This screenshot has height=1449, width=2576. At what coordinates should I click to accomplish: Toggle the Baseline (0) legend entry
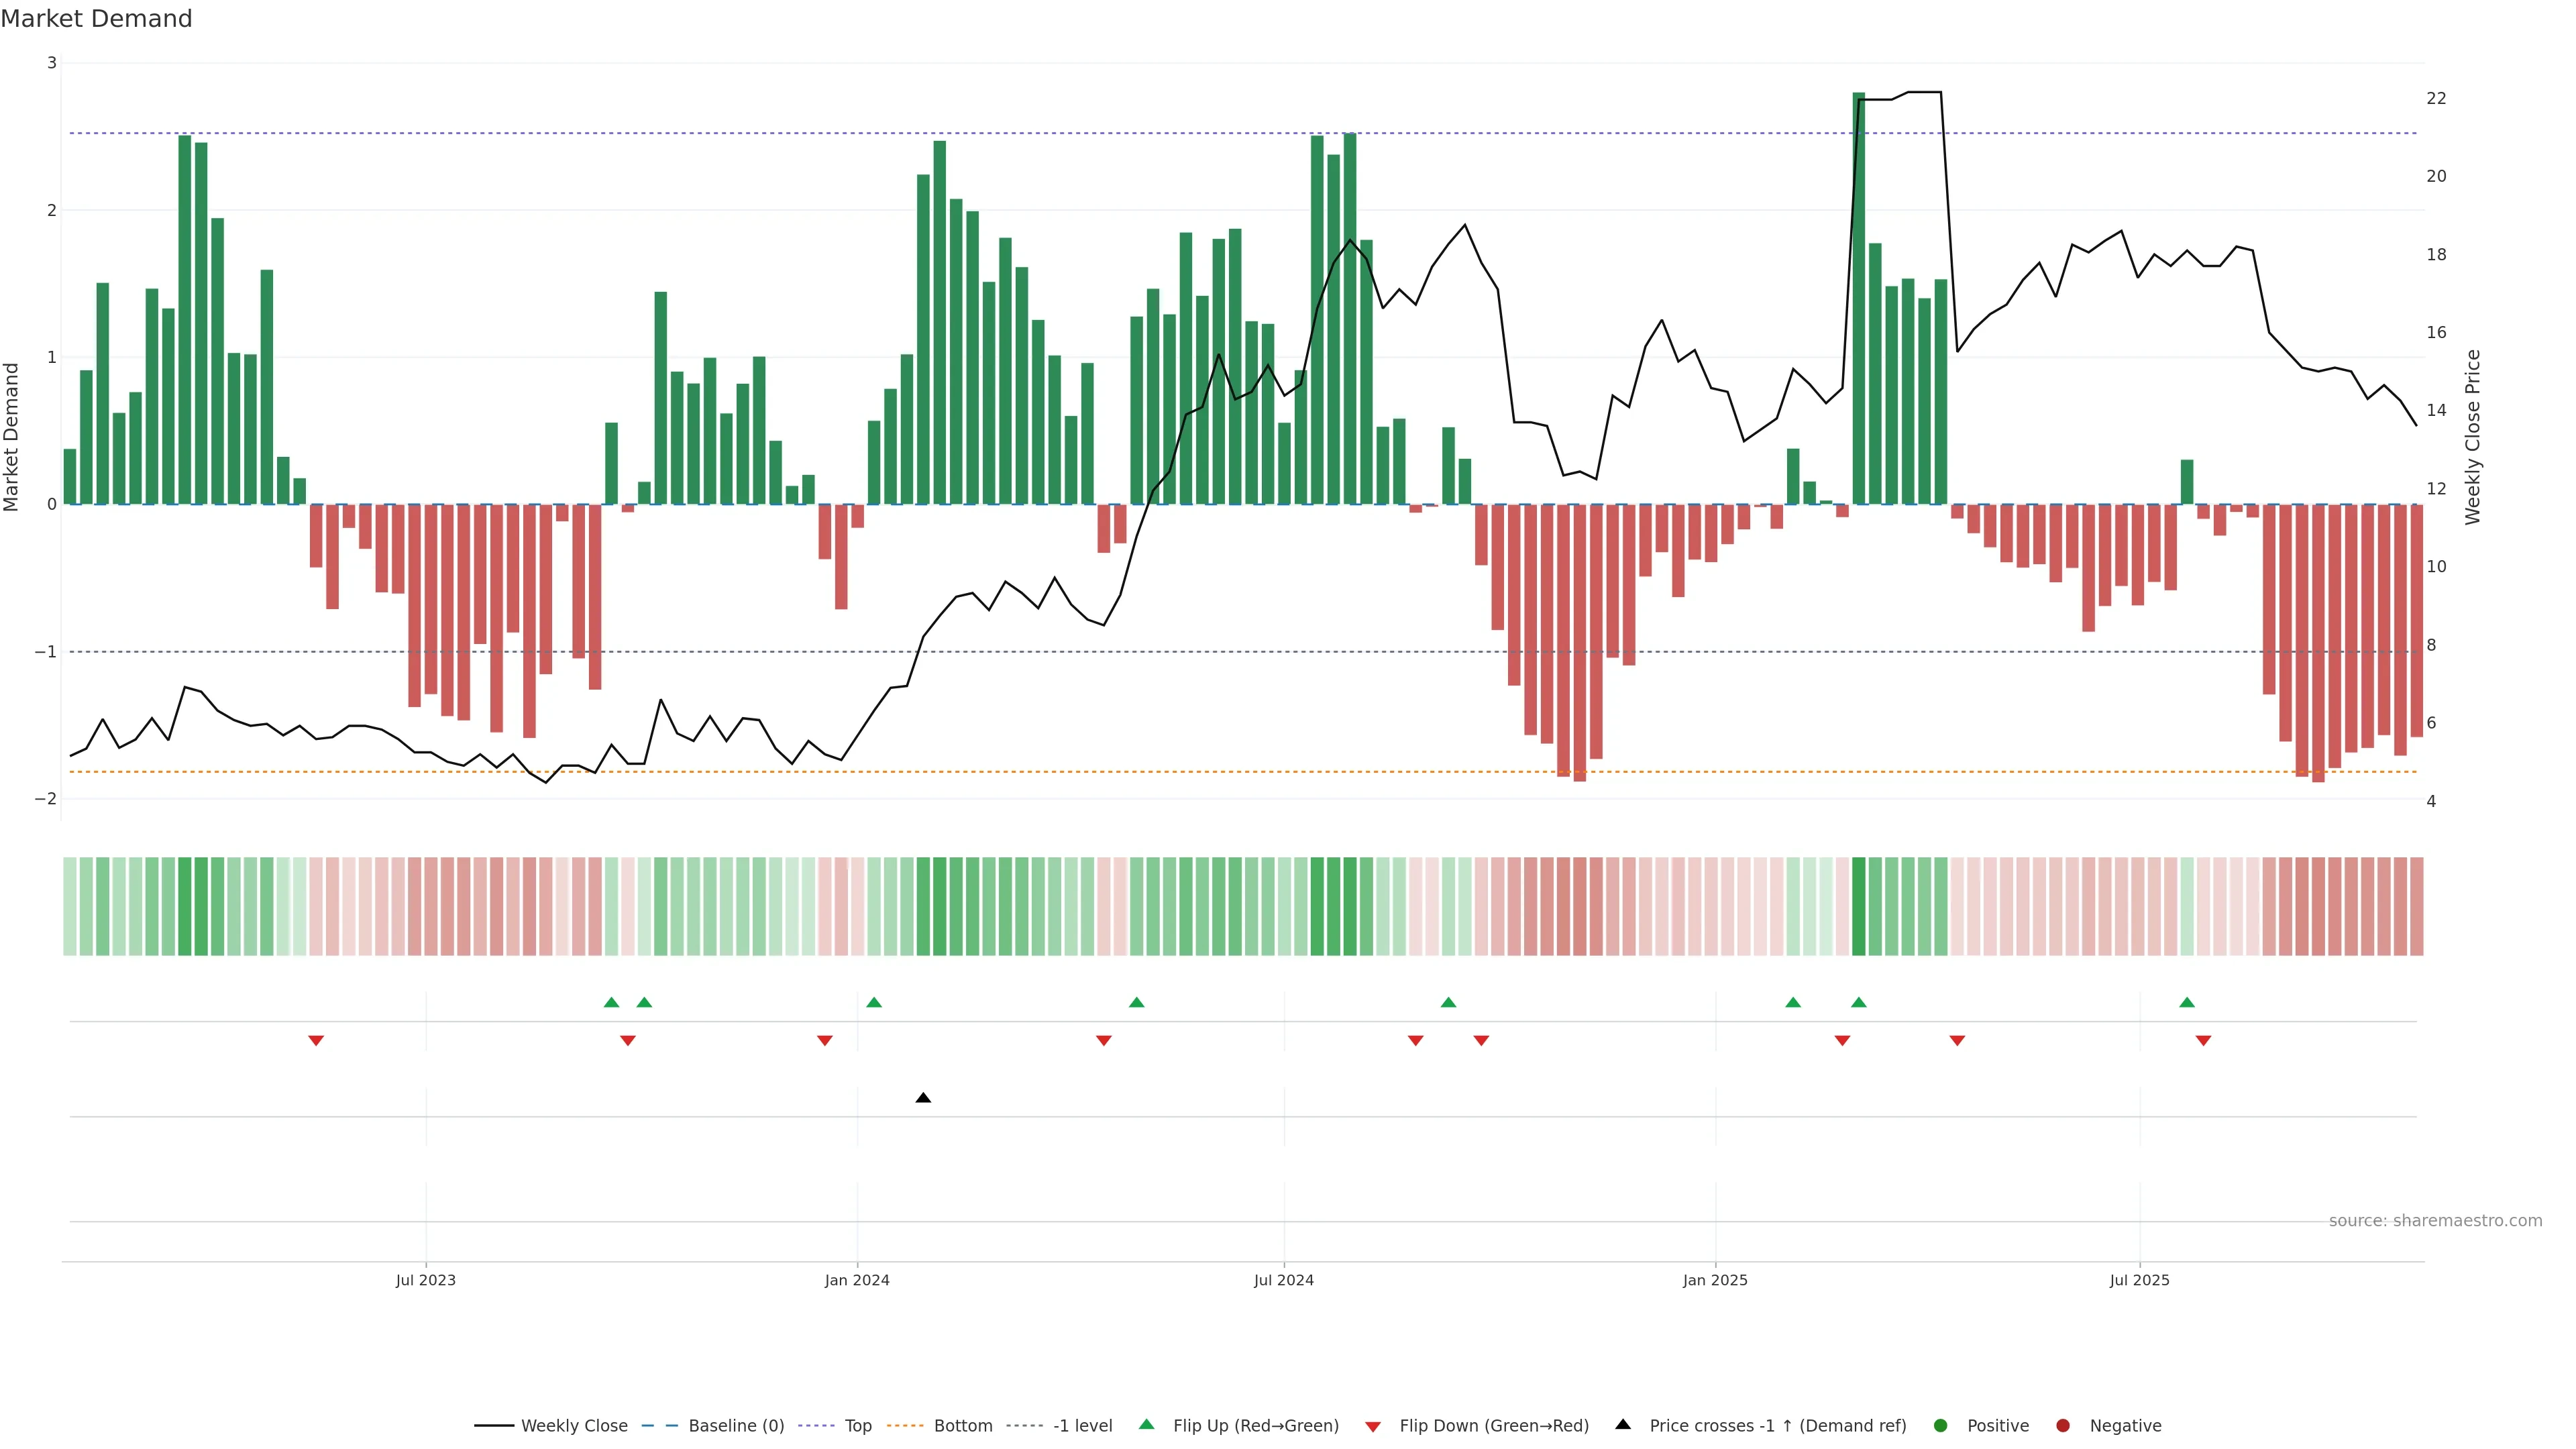click(x=735, y=1425)
